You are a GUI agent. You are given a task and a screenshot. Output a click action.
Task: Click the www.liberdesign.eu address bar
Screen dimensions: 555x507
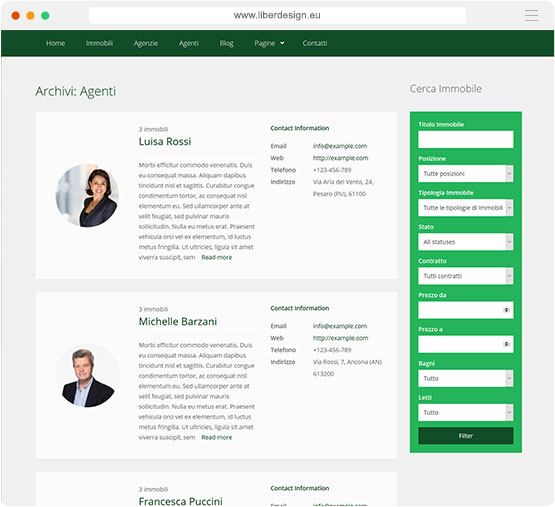(x=277, y=16)
